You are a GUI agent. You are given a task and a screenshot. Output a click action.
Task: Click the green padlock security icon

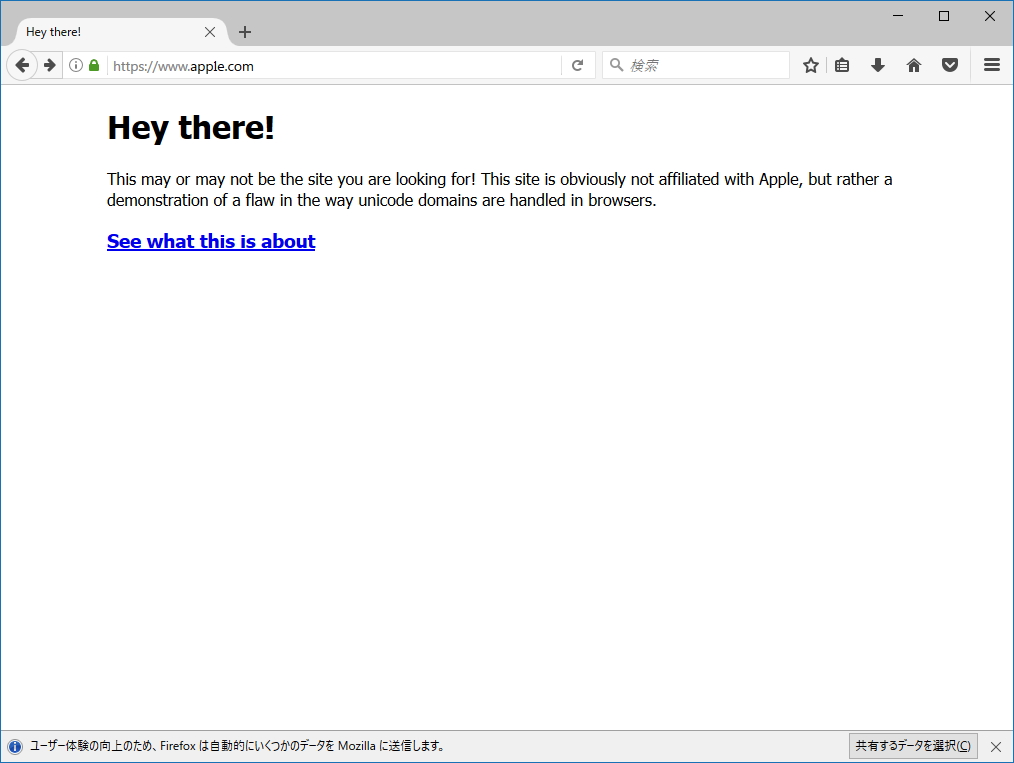pyautogui.click(x=94, y=65)
